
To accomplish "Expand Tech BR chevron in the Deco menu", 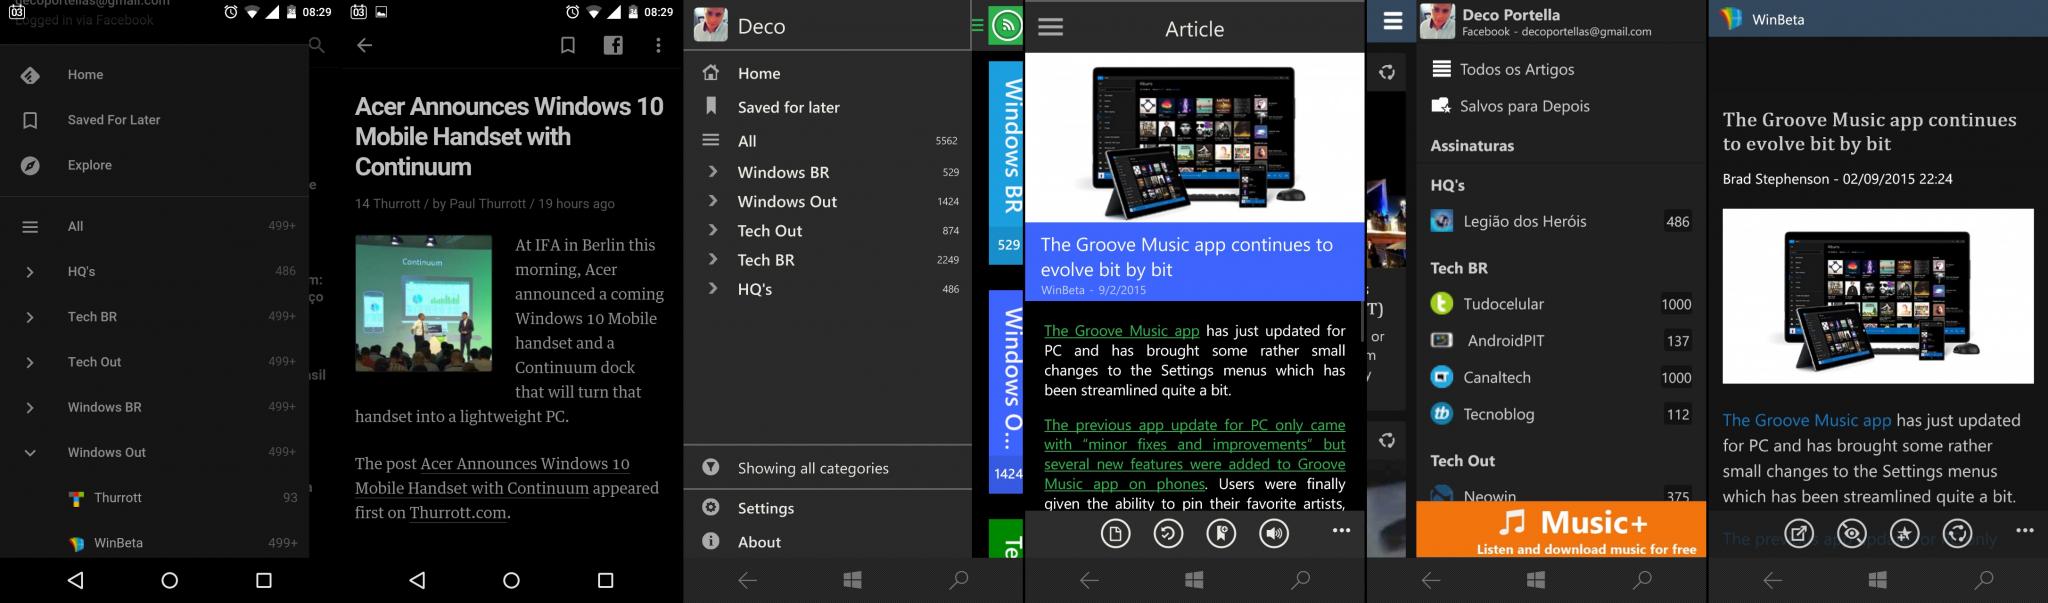I will (x=712, y=259).
